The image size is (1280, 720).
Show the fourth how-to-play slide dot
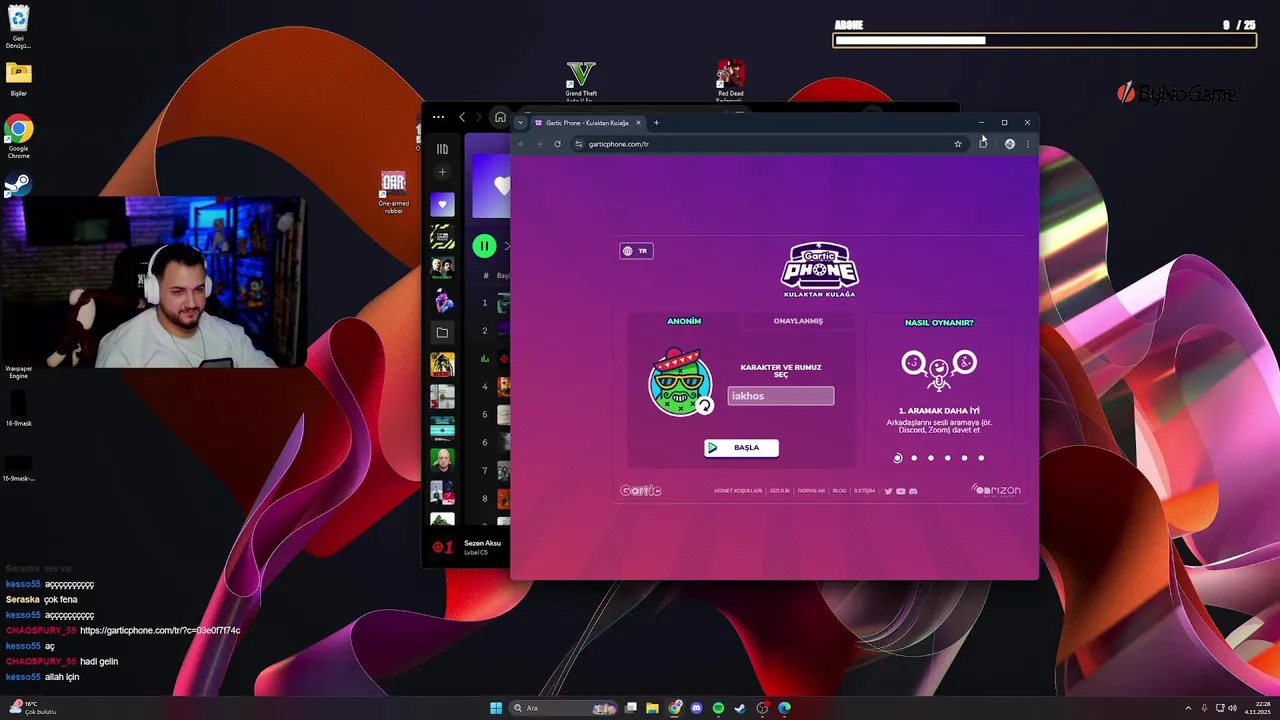(947, 458)
